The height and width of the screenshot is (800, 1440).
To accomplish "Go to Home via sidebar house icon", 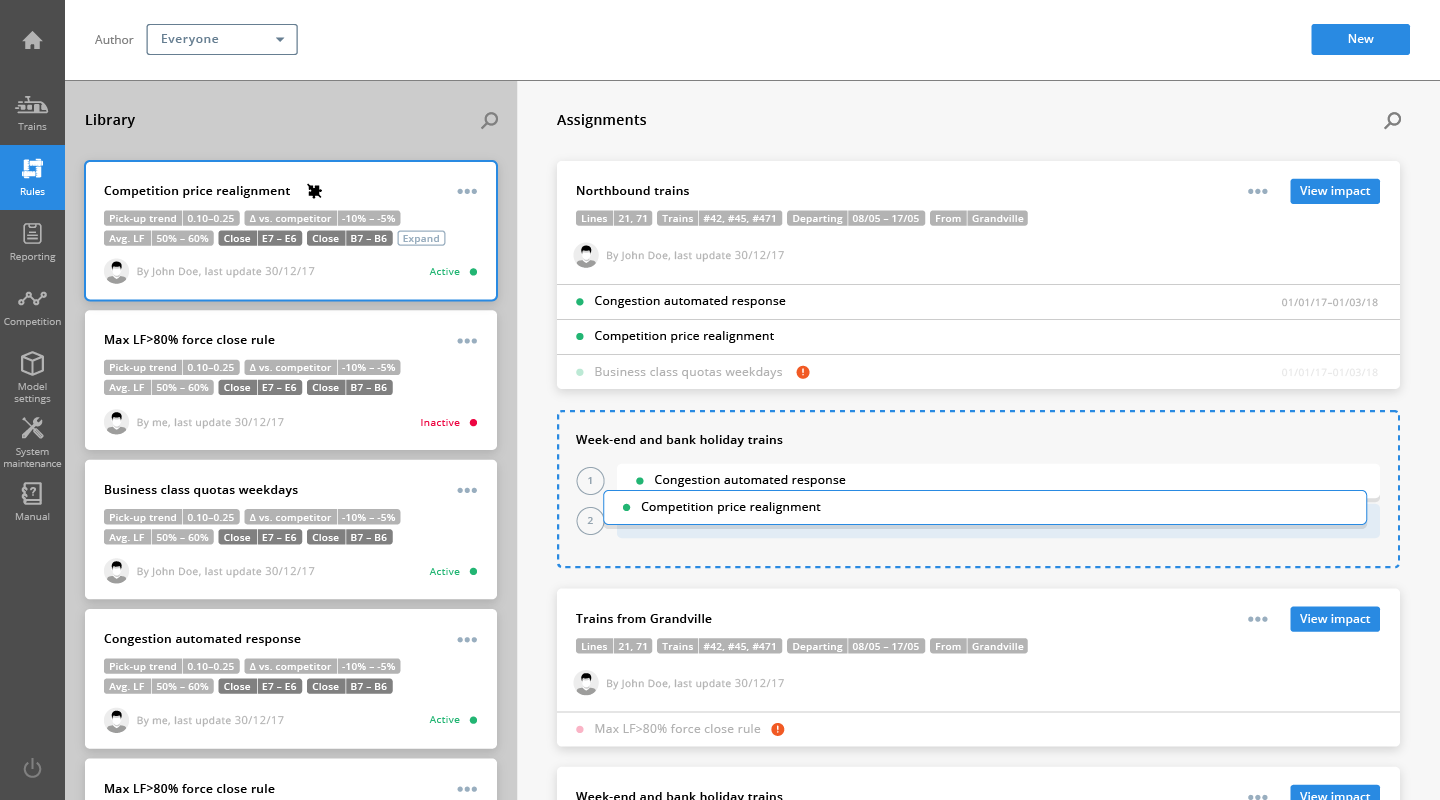I will pyautogui.click(x=32, y=40).
